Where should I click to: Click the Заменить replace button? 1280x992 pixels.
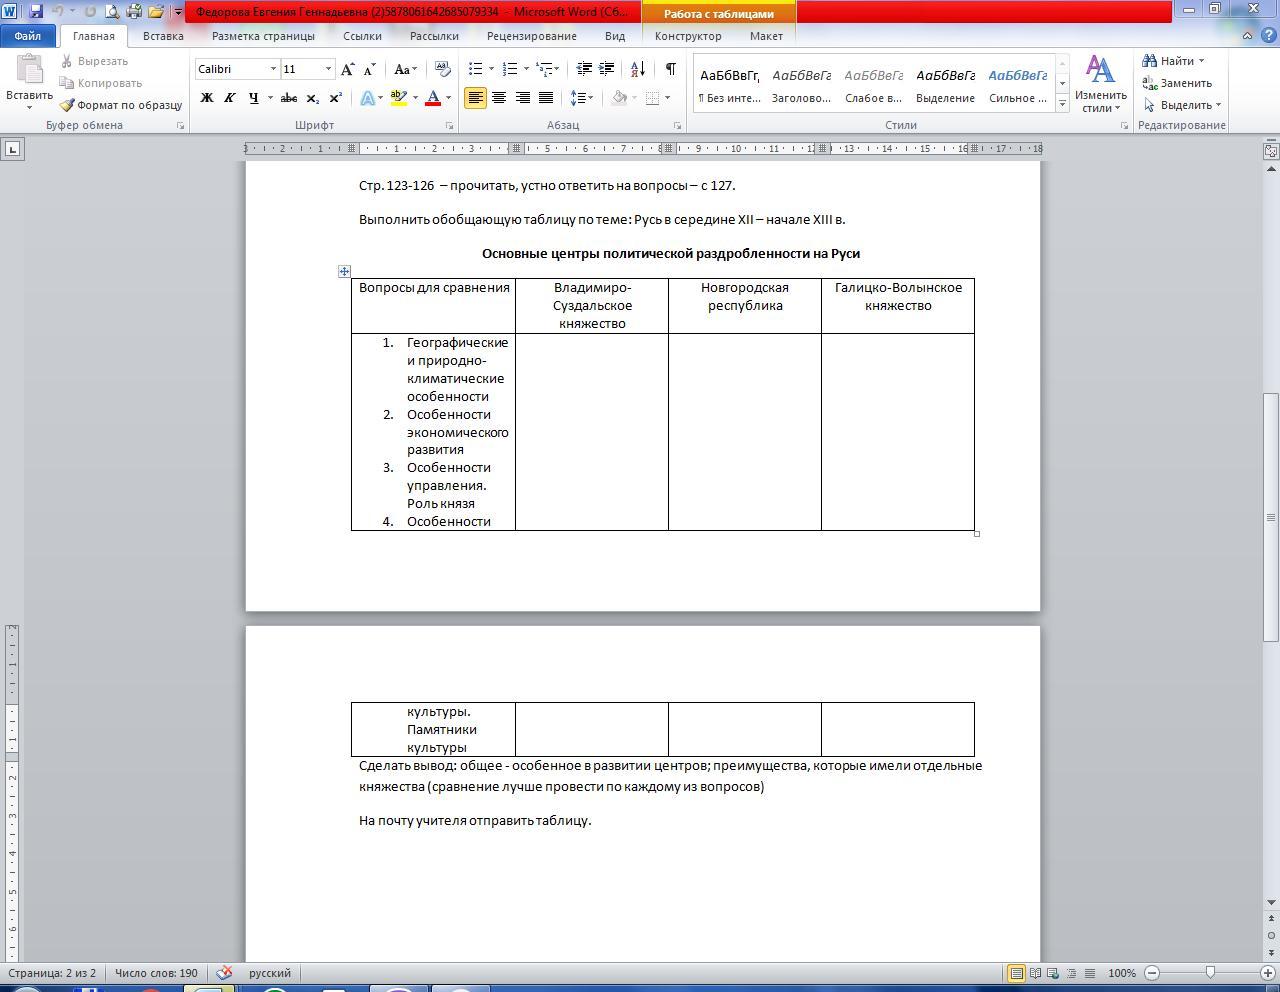(x=1177, y=83)
